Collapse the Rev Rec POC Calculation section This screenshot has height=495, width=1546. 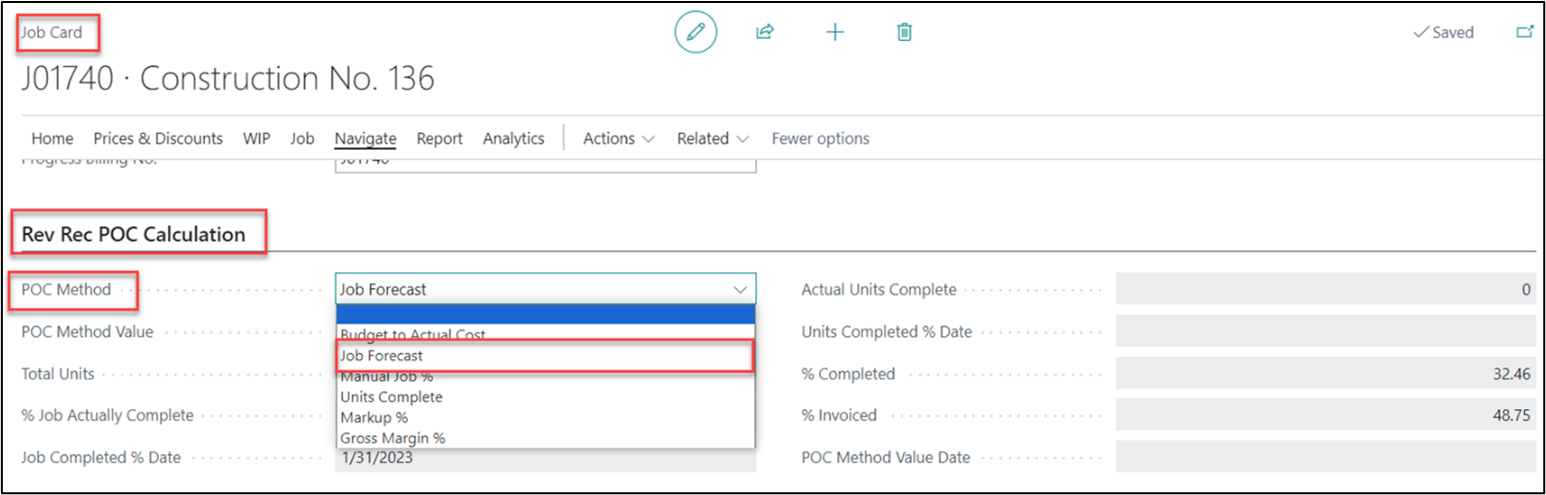pos(133,235)
